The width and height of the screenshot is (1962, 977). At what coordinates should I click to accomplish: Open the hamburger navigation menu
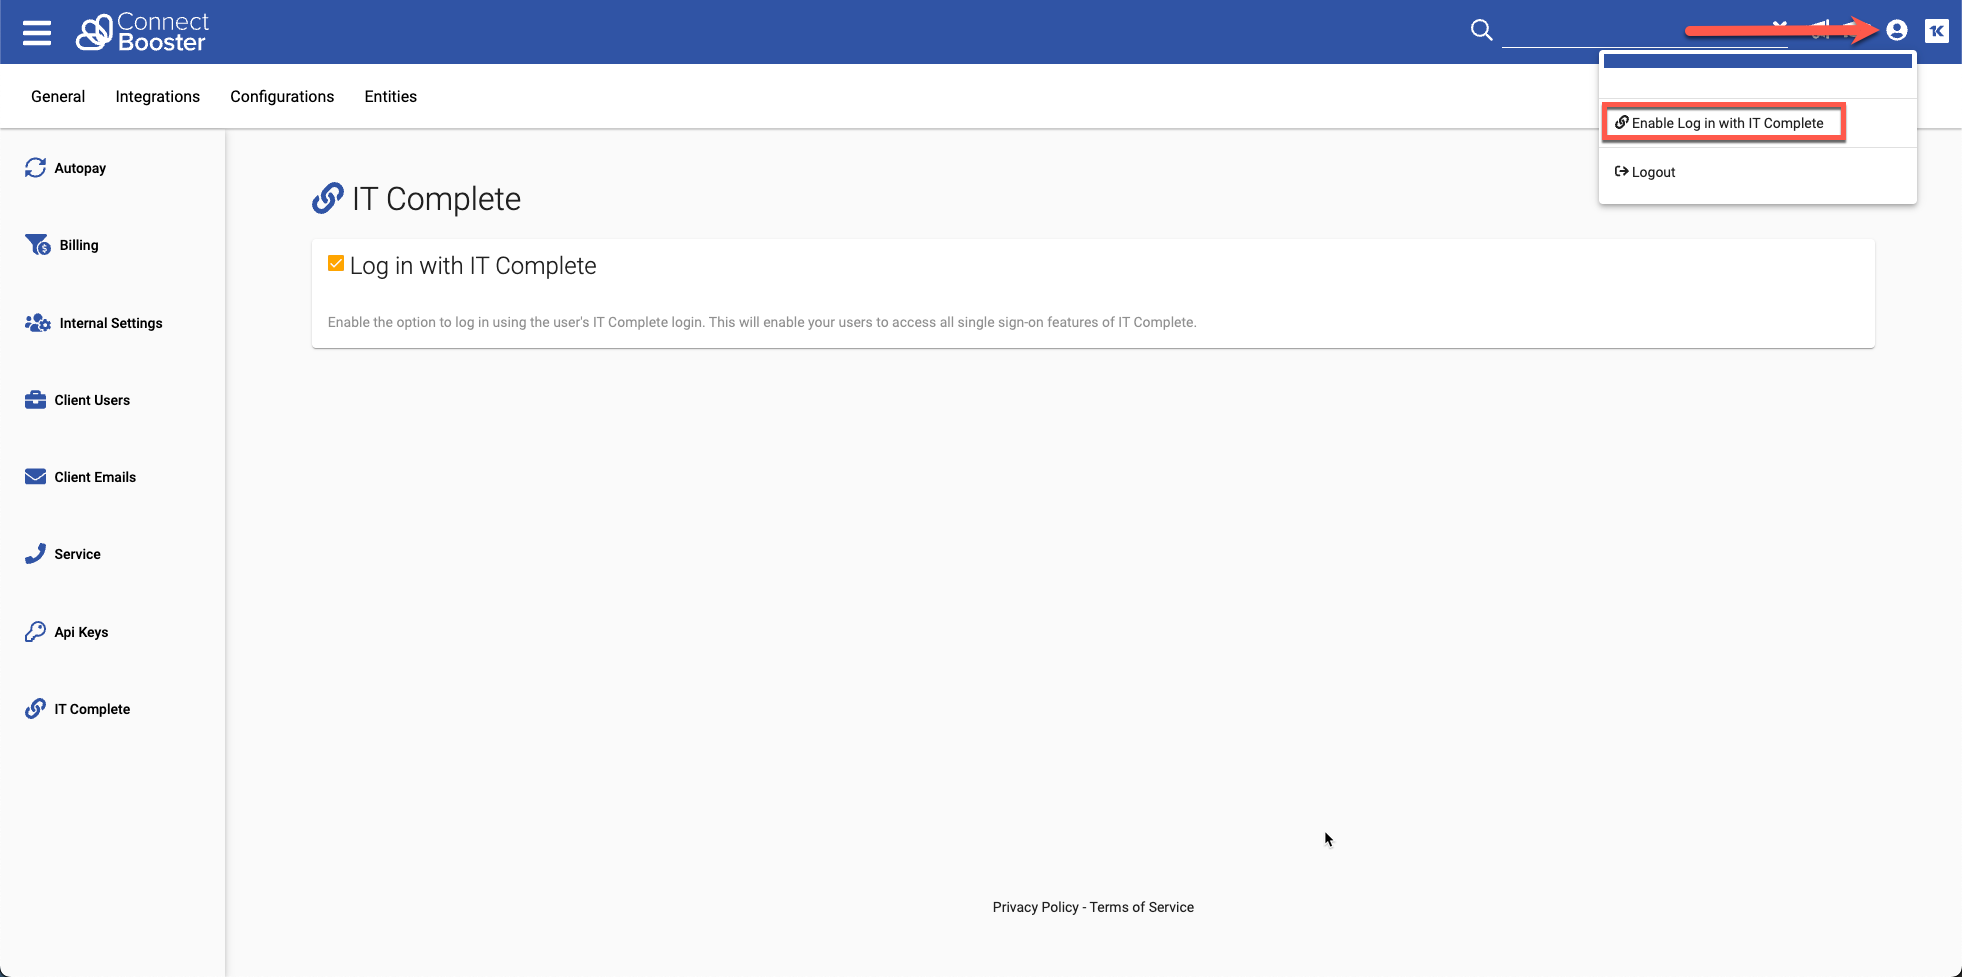click(x=37, y=33)
